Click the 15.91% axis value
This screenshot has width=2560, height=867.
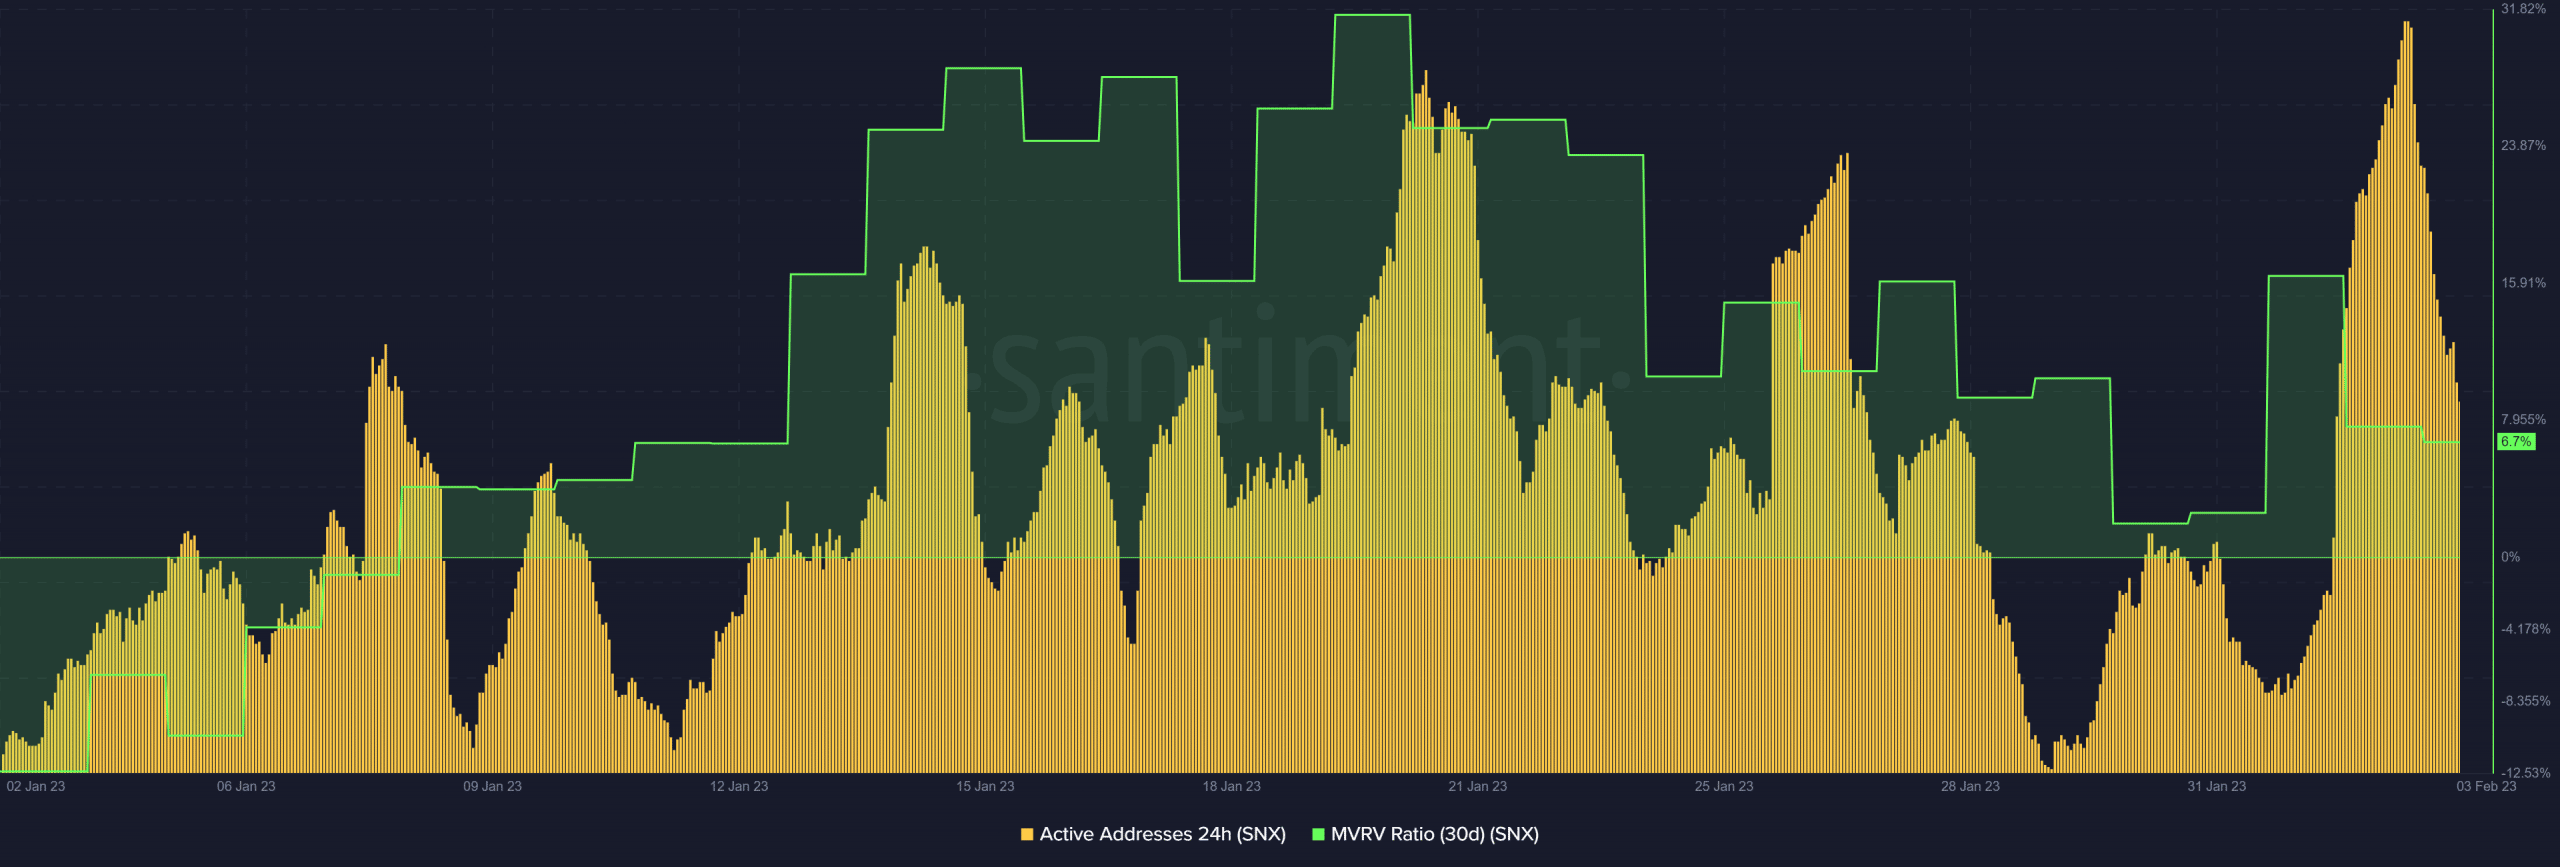tap(2523, 283)
